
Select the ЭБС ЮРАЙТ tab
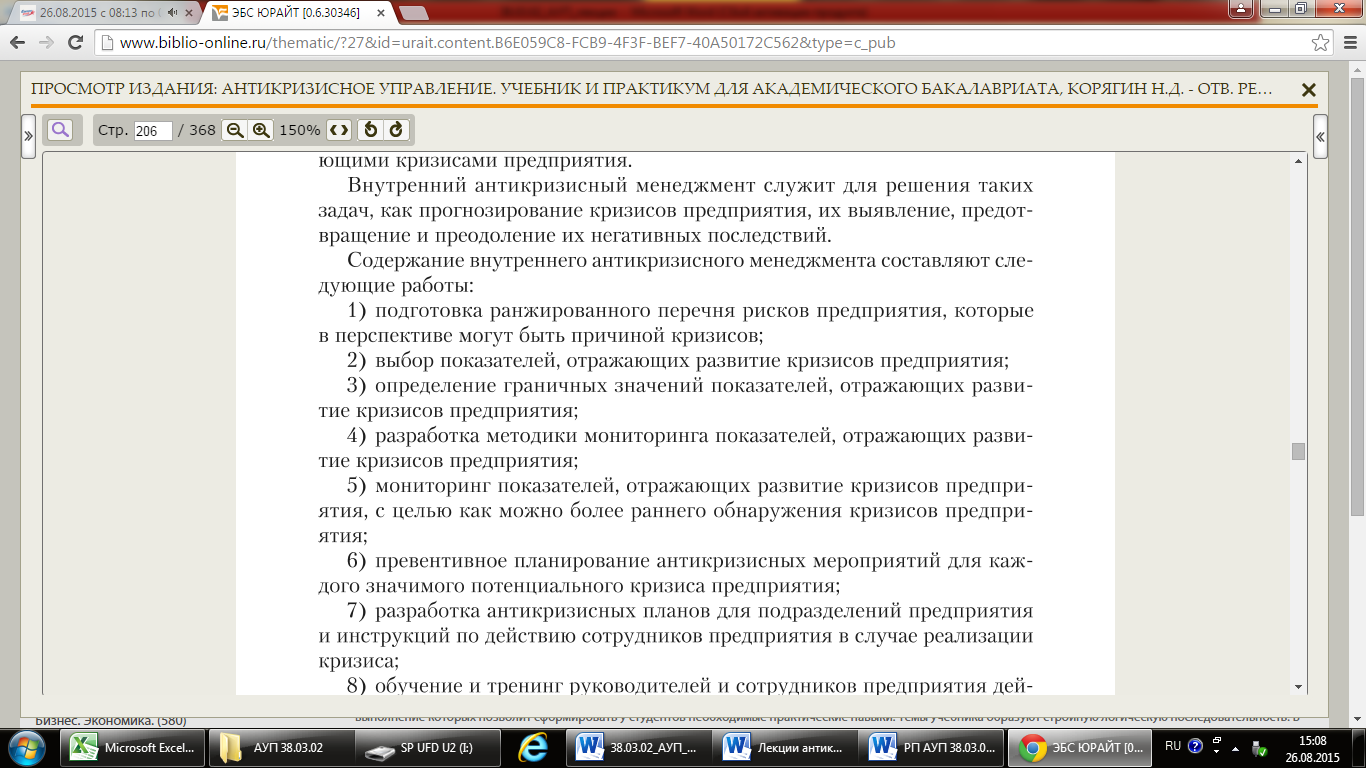point(300,13)
